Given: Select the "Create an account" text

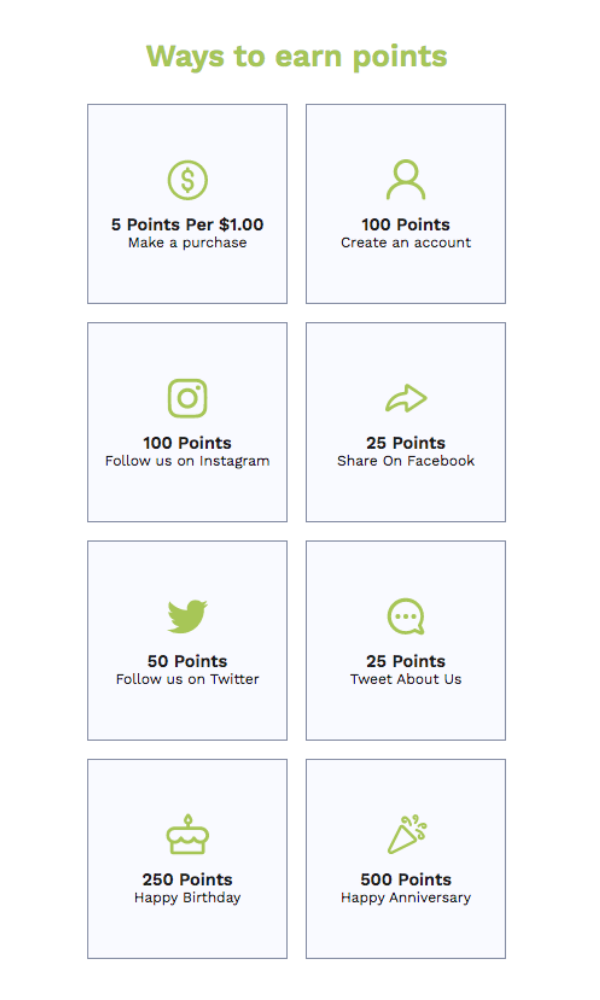Looking at the screenshot, I should pos(406,243).
